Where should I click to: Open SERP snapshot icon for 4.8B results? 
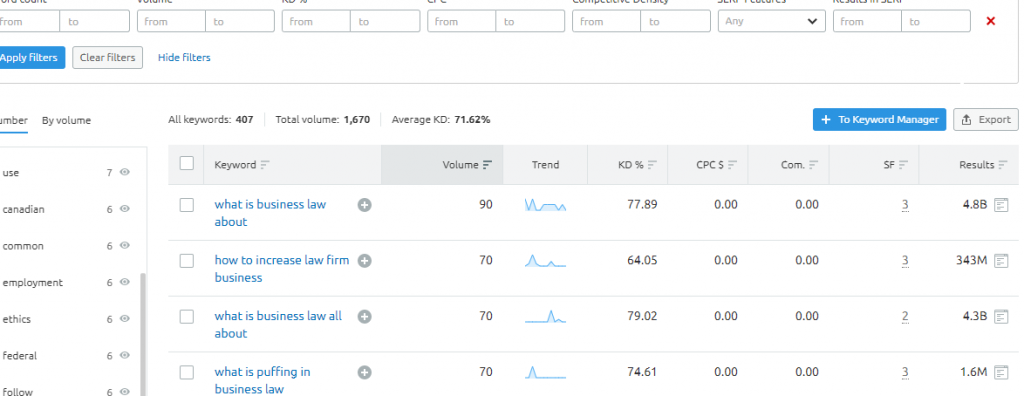pyautogui.click(x=1000, y=205)
